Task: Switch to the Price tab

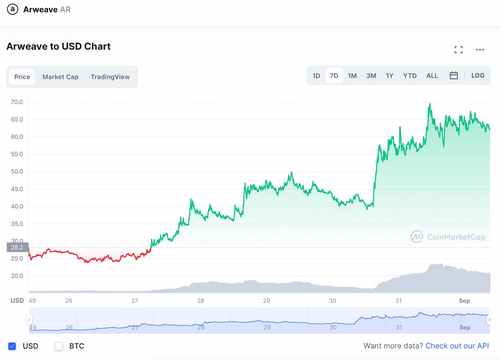Action: click(22, 77)
